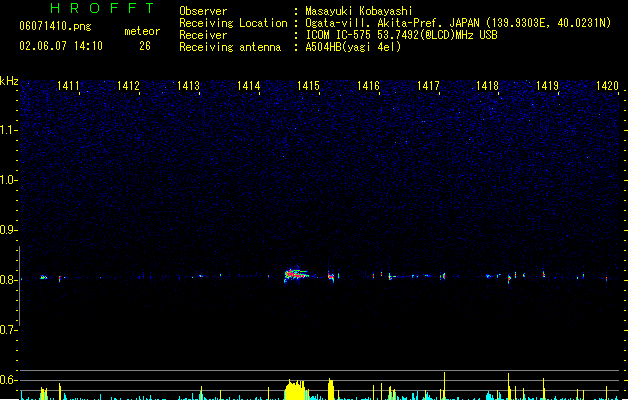Click antenna text A504HB(yagi 4el)
Image resolution: width=629 pixels, height=400 pixels.
point(353,47)
